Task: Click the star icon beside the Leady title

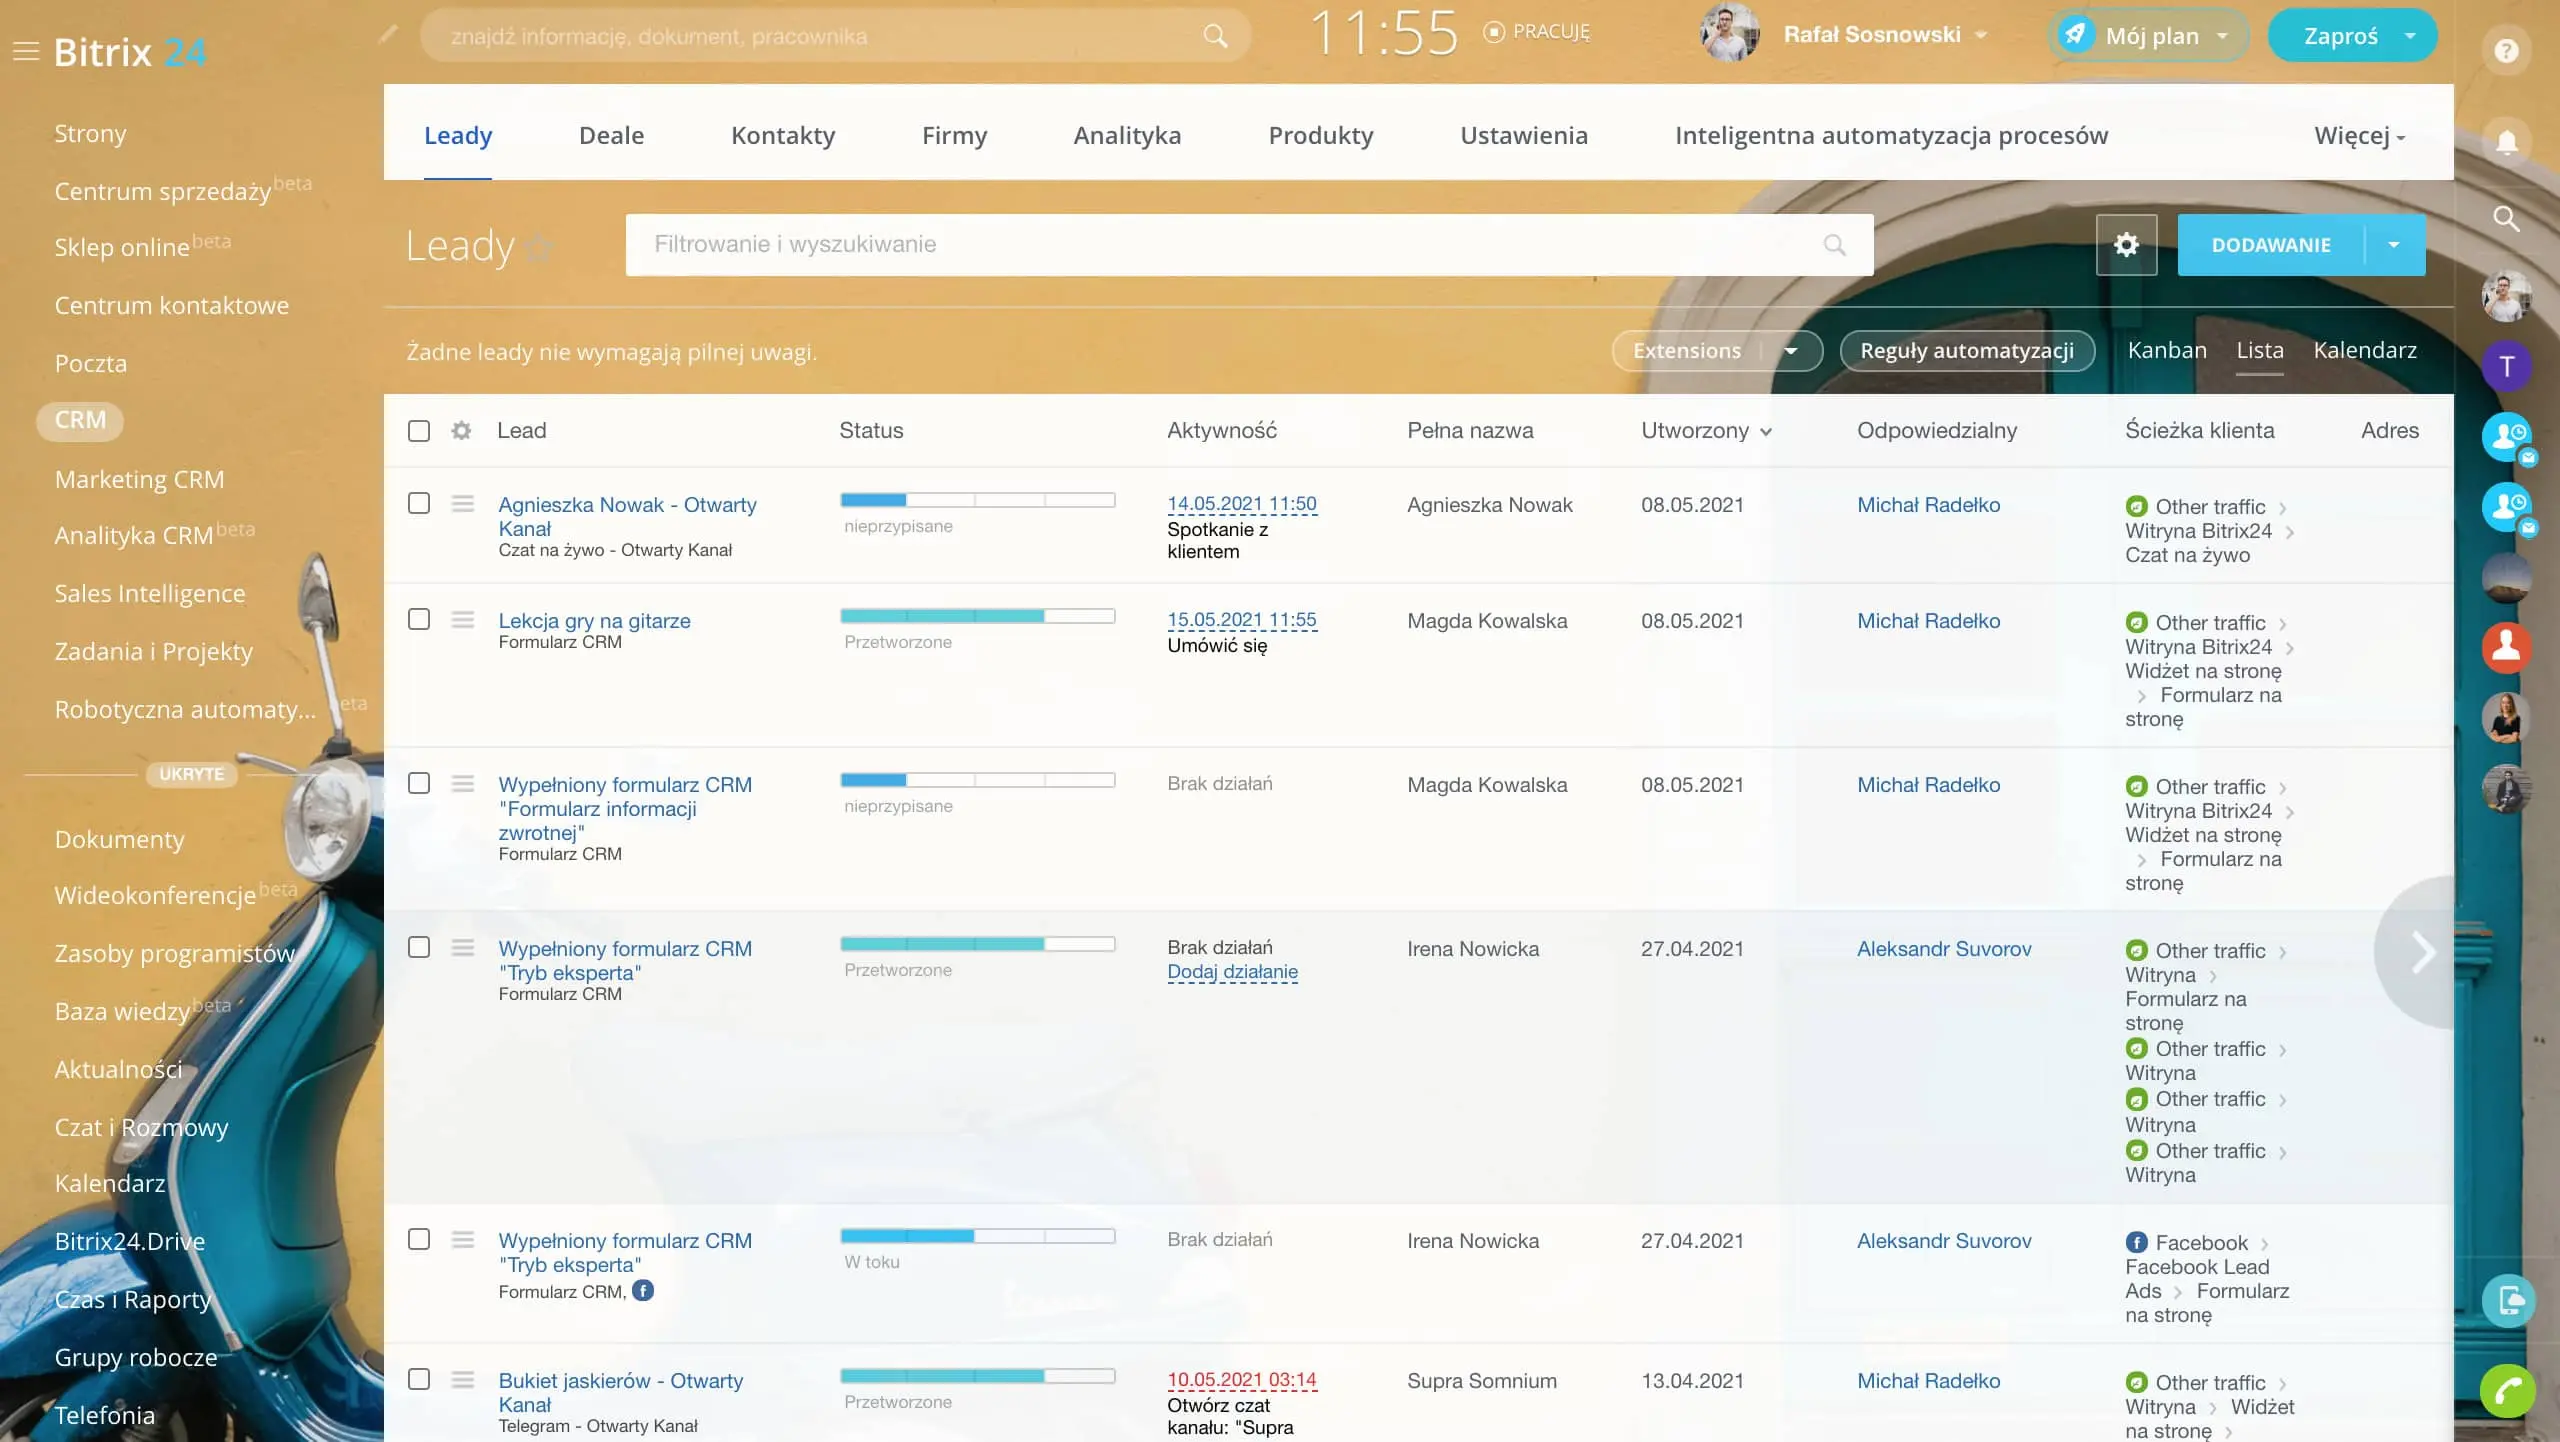Action: click(x=539, y=247)
